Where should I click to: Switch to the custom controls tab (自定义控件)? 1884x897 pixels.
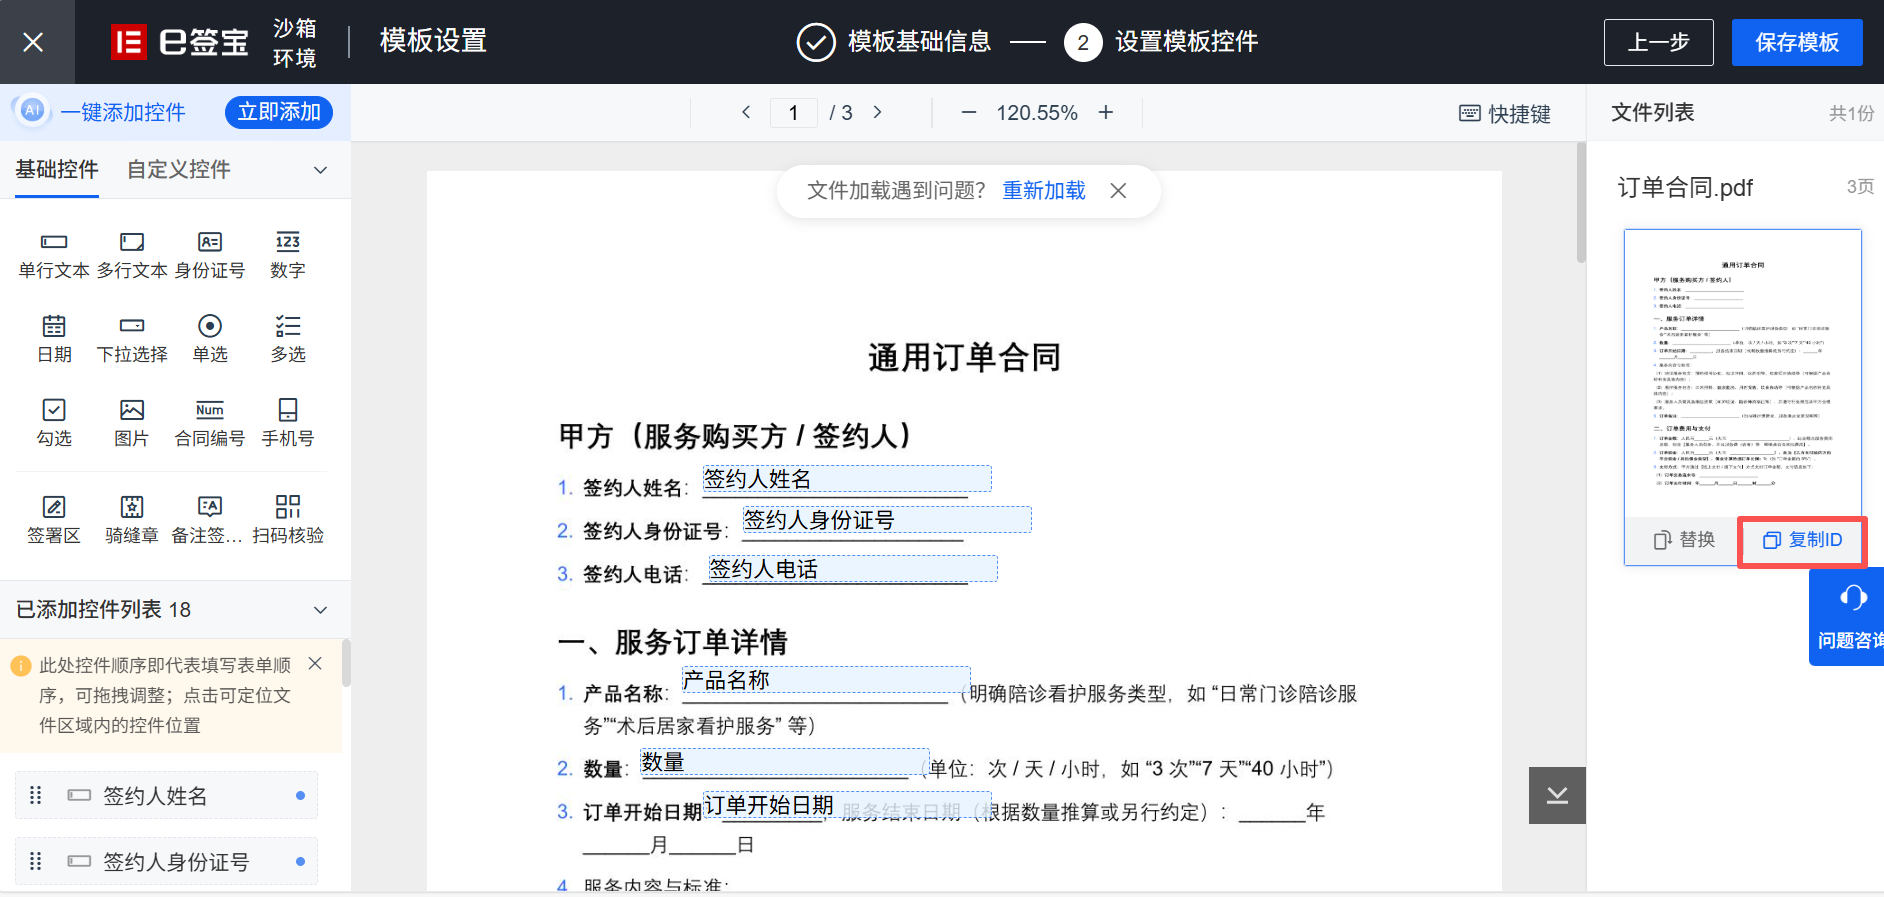[x=179, y=170]
